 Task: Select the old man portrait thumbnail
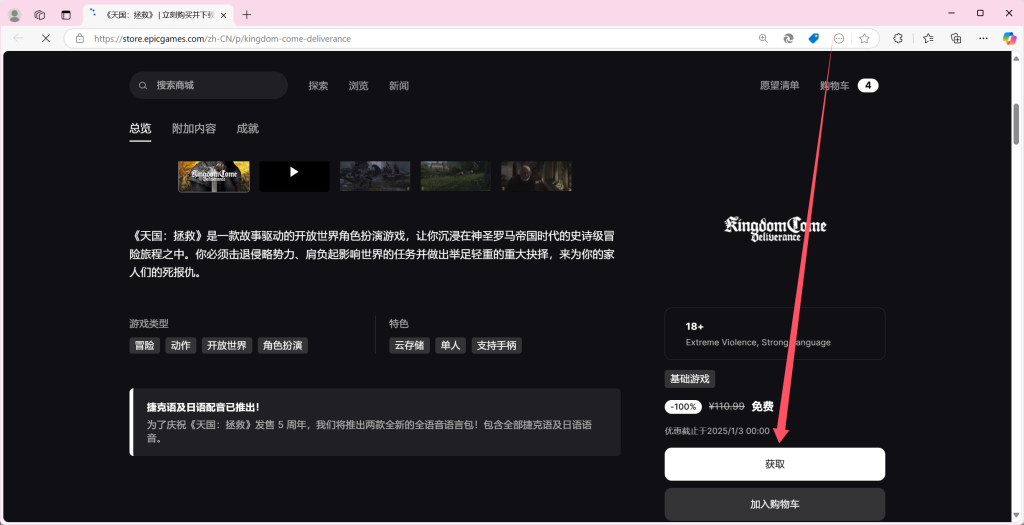coord(536,176)
